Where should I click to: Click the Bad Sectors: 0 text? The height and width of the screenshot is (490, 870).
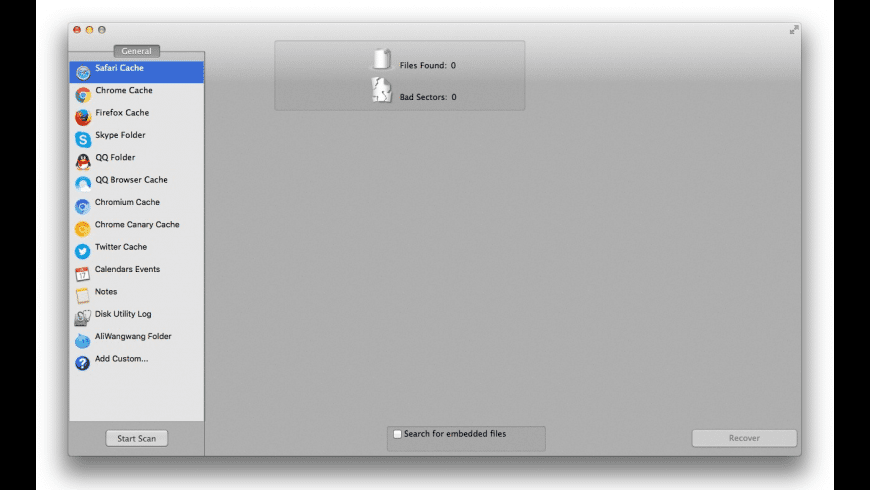coord(428,97)
